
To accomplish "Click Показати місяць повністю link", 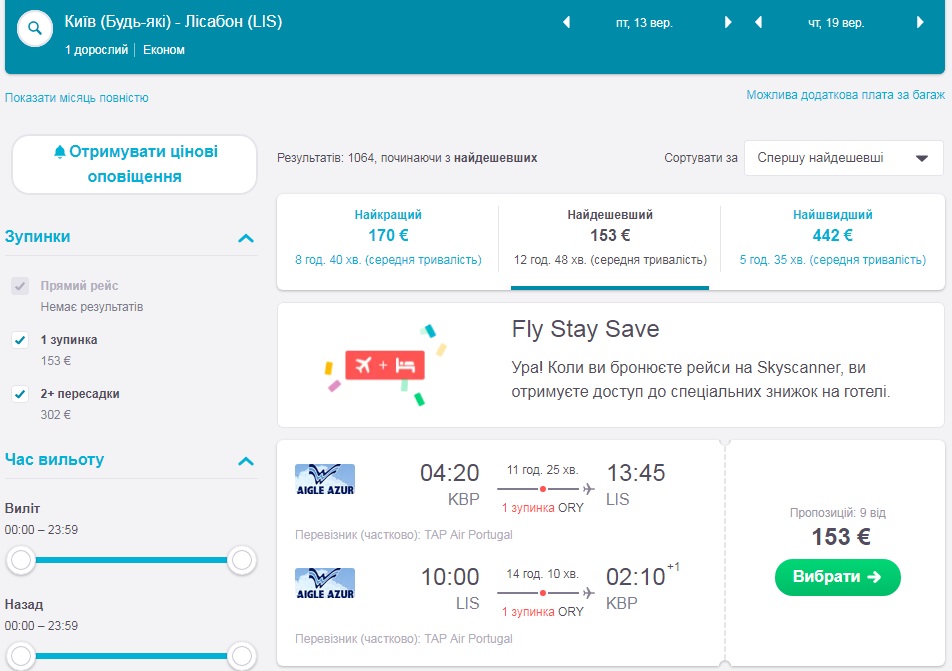I will click(77, 98).
